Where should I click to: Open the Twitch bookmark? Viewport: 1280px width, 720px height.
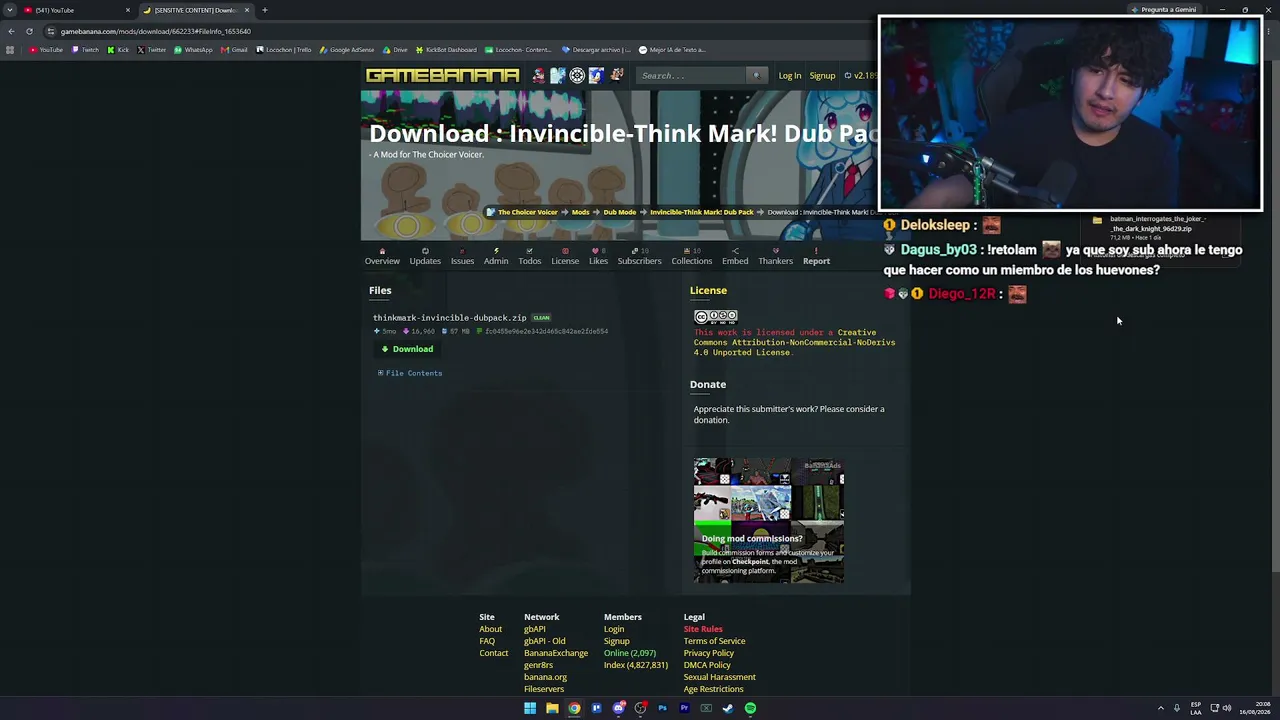[86, 50]
